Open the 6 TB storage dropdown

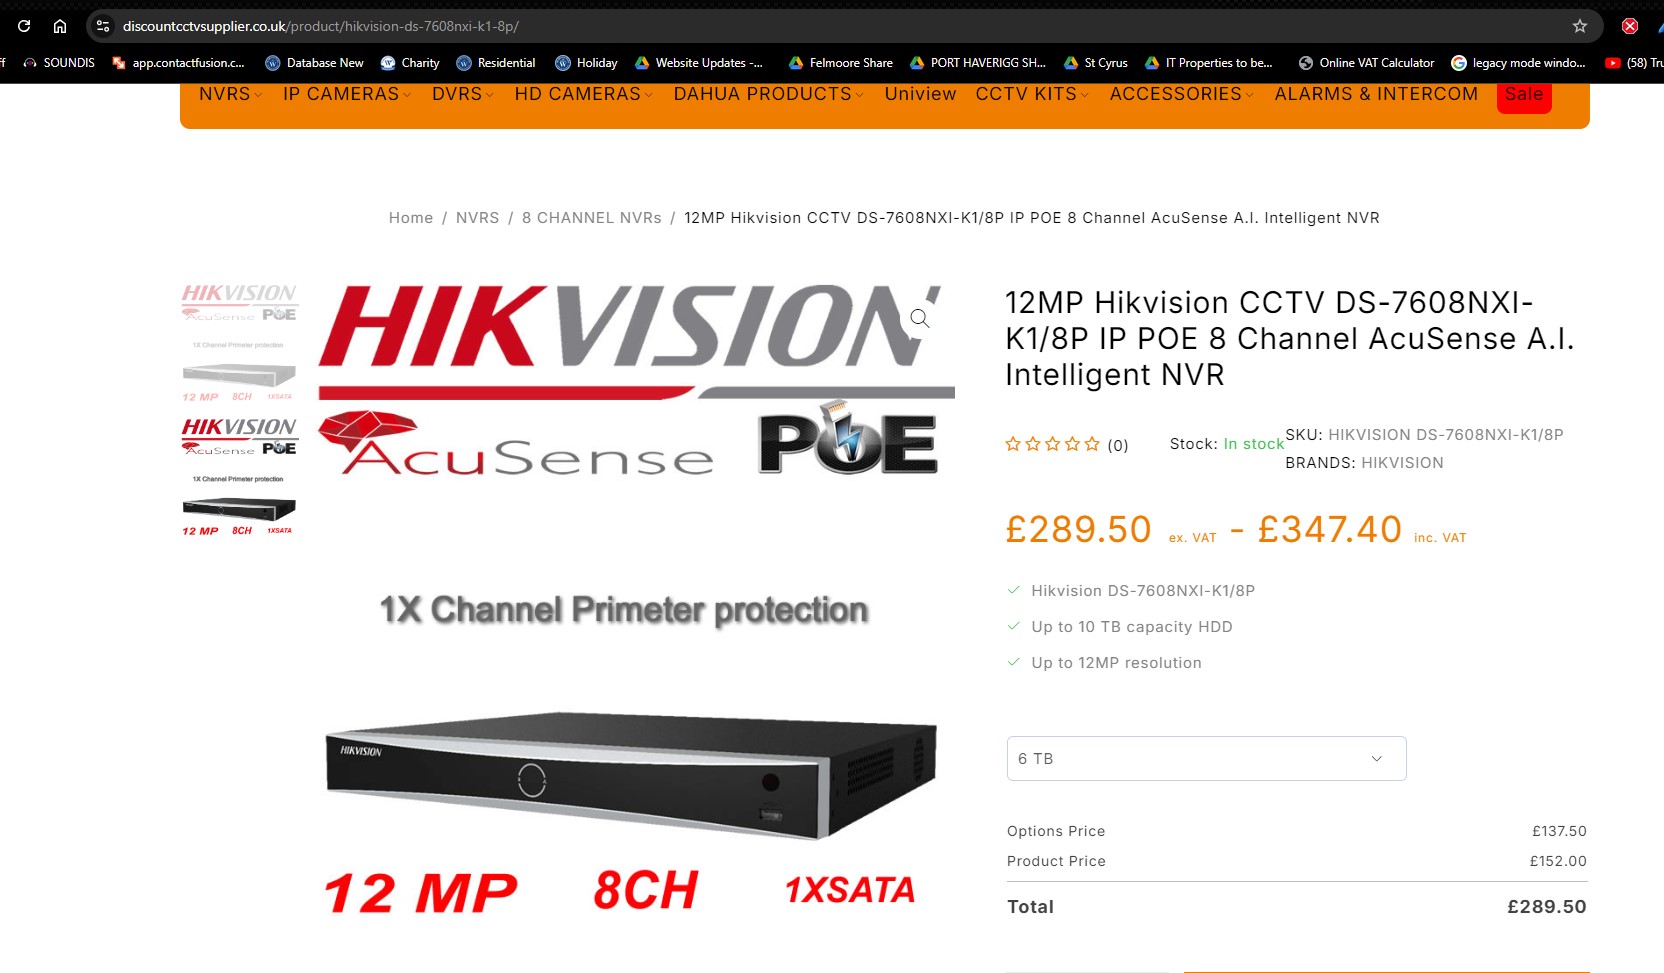tap(1206, 758)
